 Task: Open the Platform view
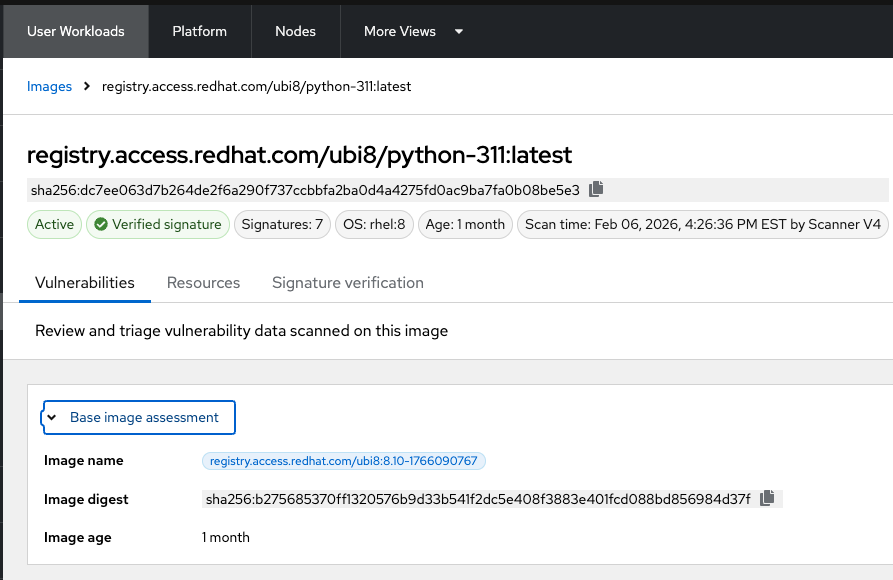[x=200, y=31]
